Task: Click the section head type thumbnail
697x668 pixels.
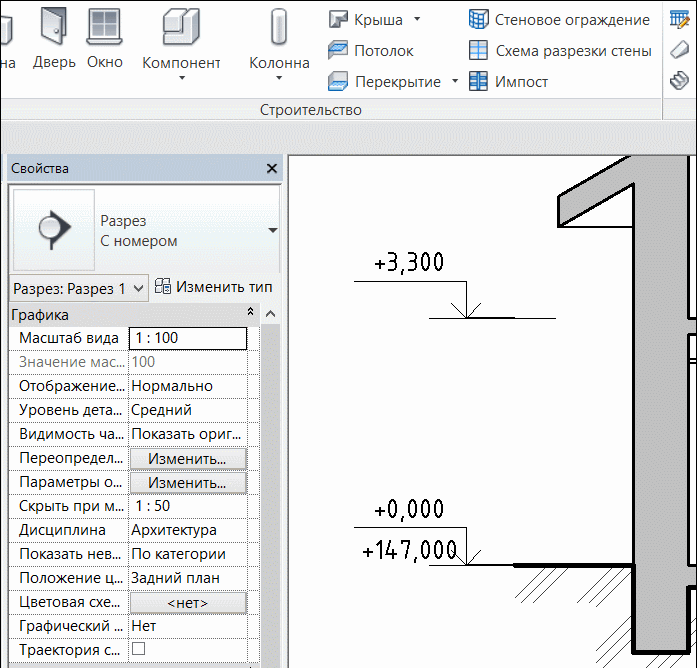Action: coord(54,230)
